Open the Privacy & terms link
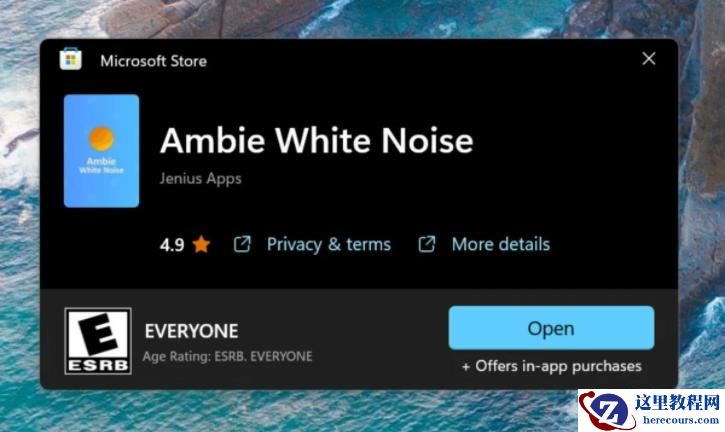 [329, 244]
